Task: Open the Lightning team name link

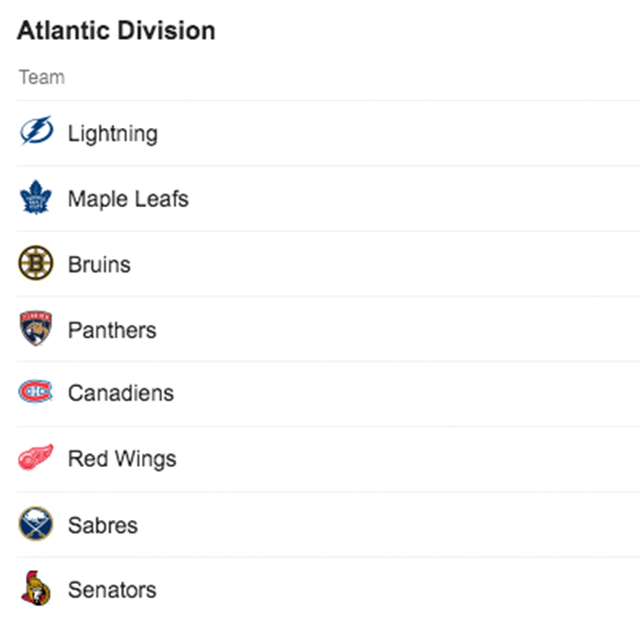Action: coord(112,133)
